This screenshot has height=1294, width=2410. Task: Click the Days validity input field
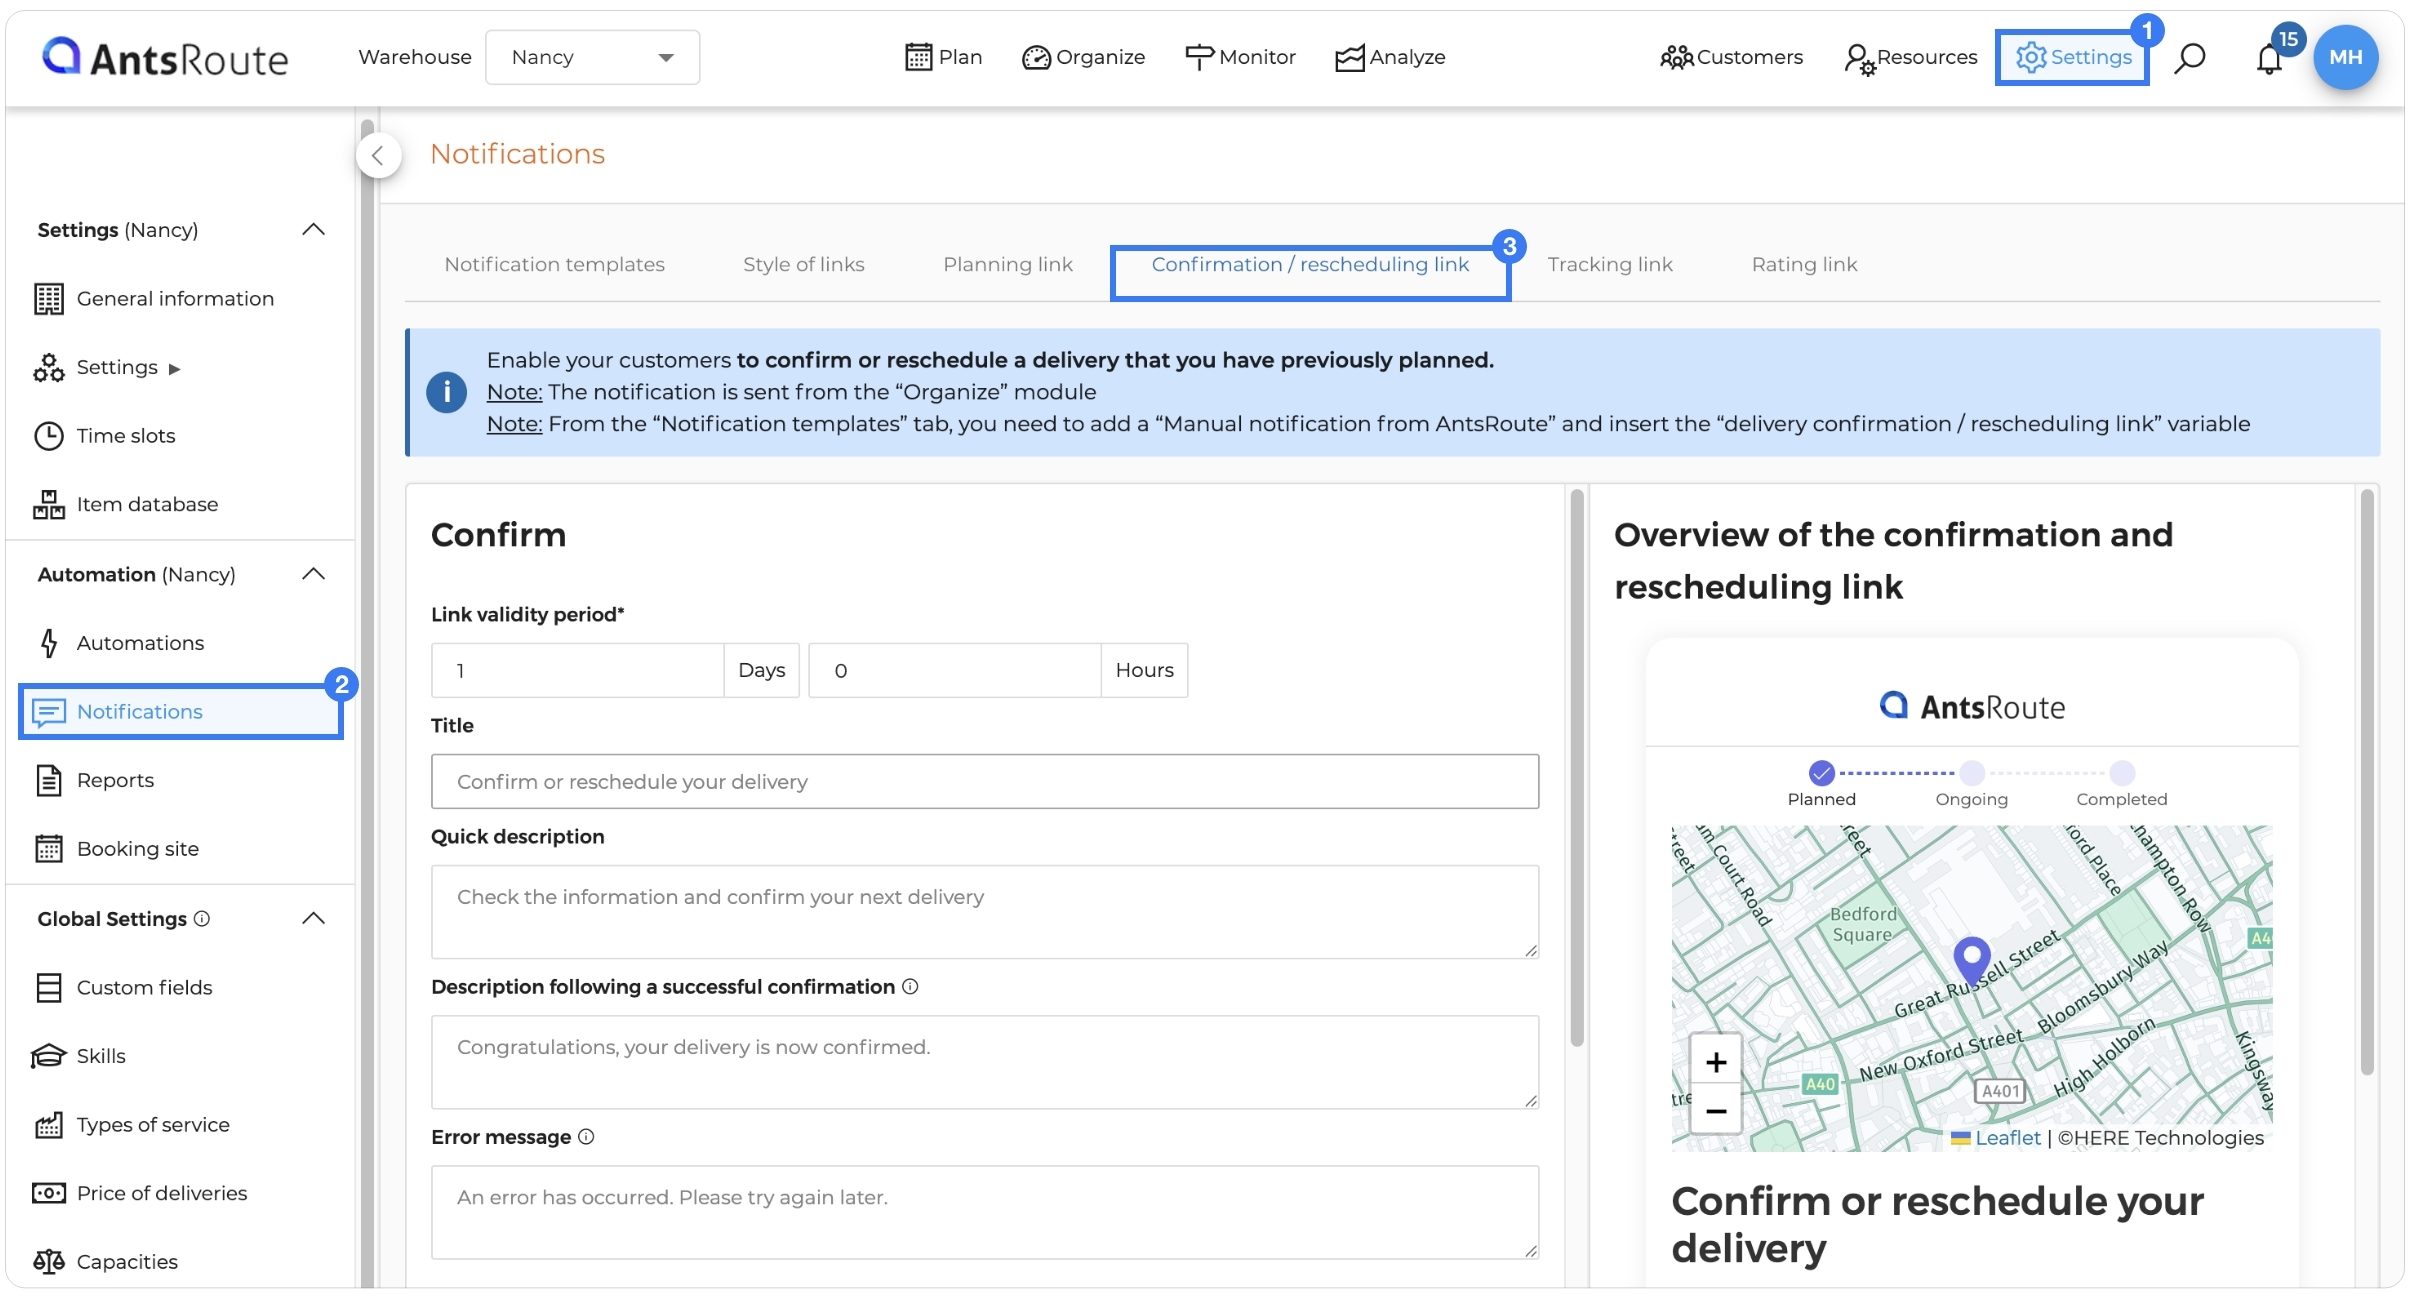[x=577, y=670]
